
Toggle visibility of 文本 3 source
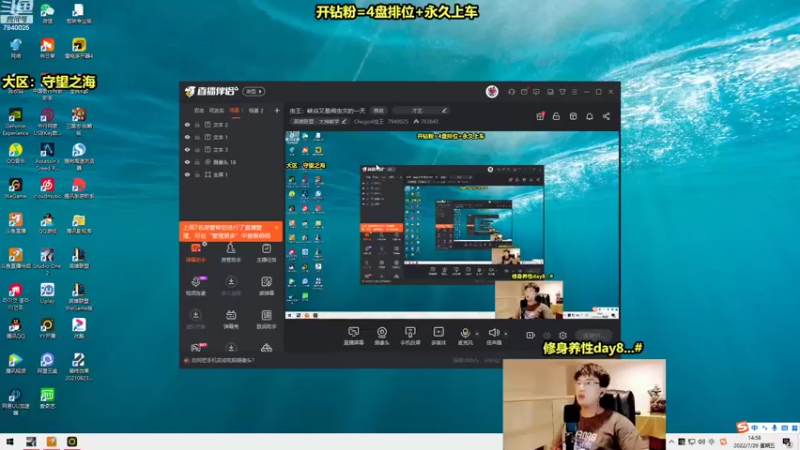187,149
